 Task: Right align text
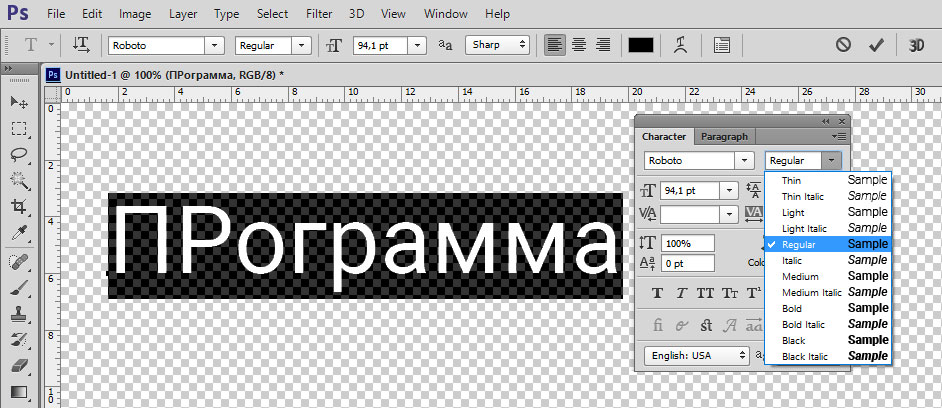(x=603, y=45)
